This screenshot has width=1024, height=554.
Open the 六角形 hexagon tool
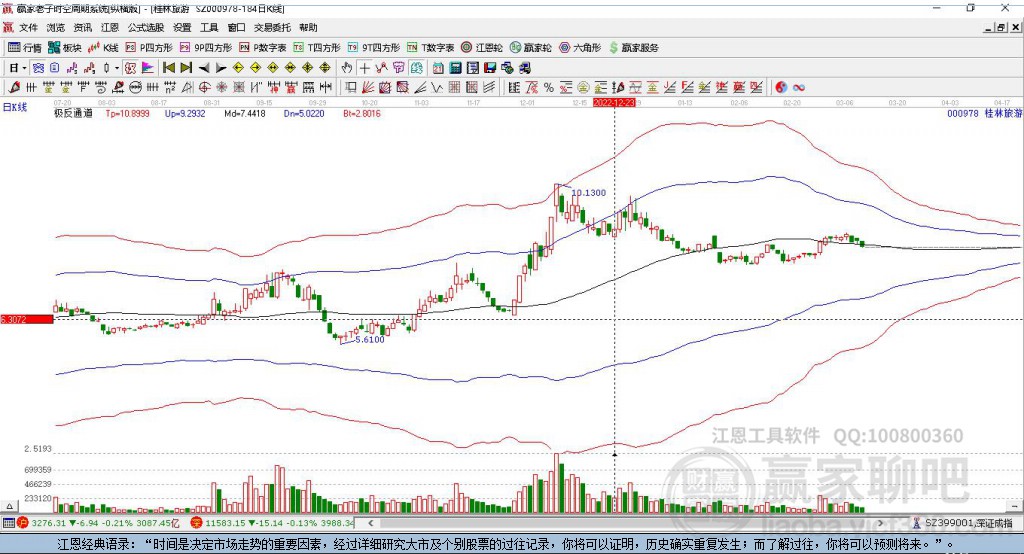point(580,48)
